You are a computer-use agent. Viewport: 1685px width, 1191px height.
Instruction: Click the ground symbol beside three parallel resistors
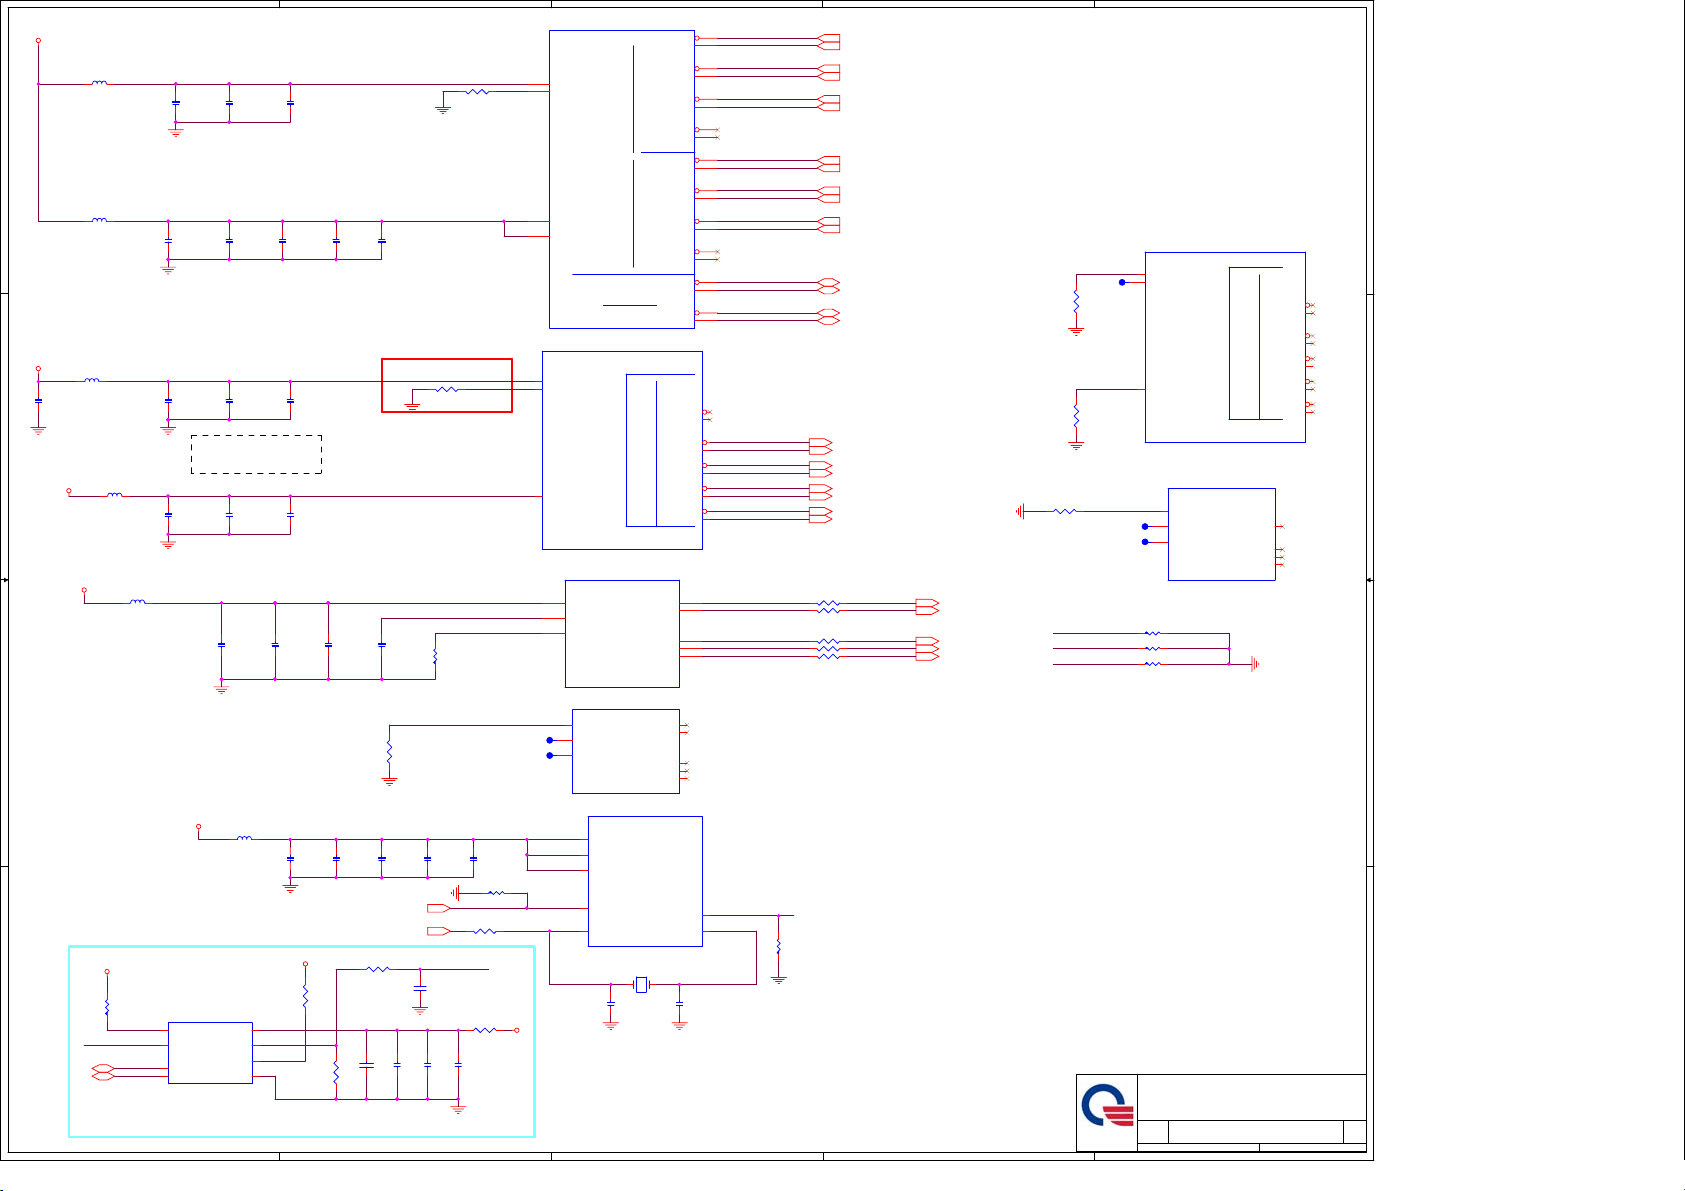coord(1254,664)
